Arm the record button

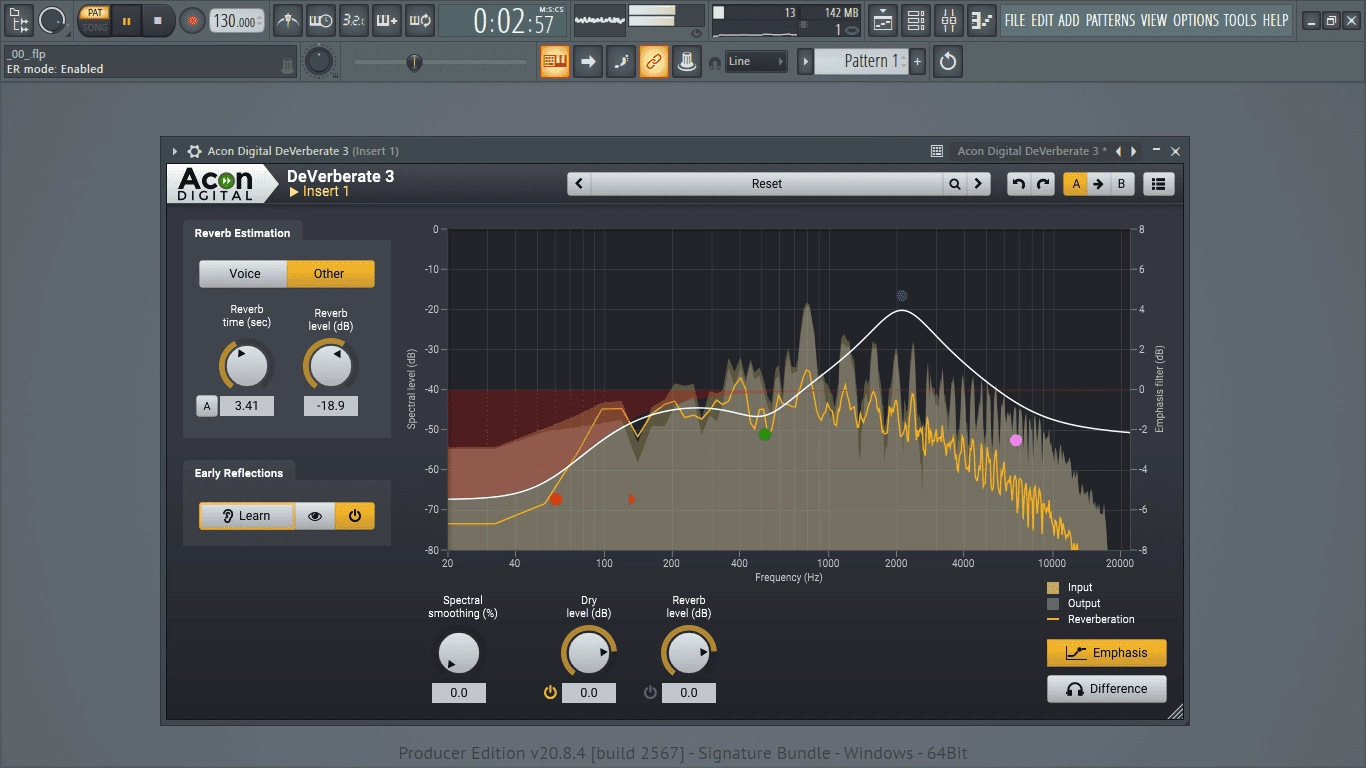click(x=191, y=20)
